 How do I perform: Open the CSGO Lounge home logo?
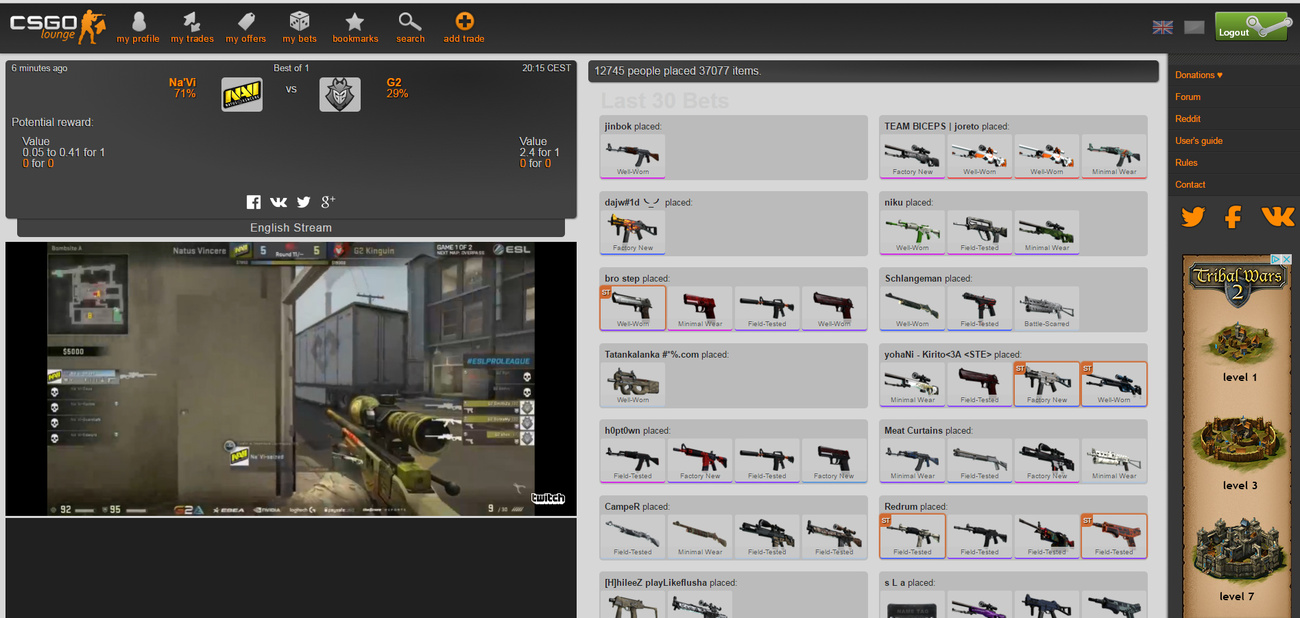tap(56, 26)
